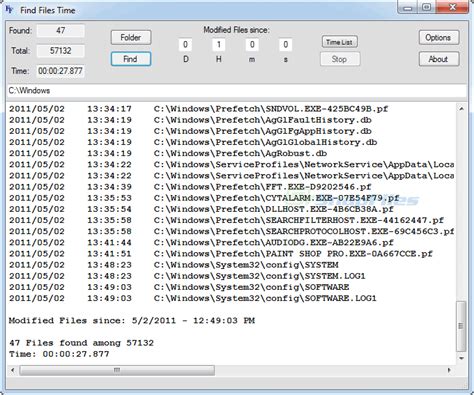Click the Found count value 47

[60, 31]
